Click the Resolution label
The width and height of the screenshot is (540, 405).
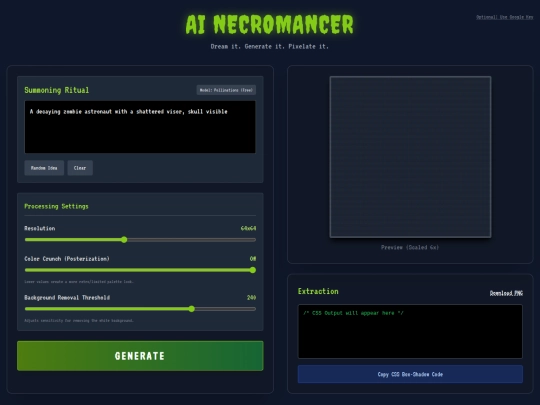40,228
